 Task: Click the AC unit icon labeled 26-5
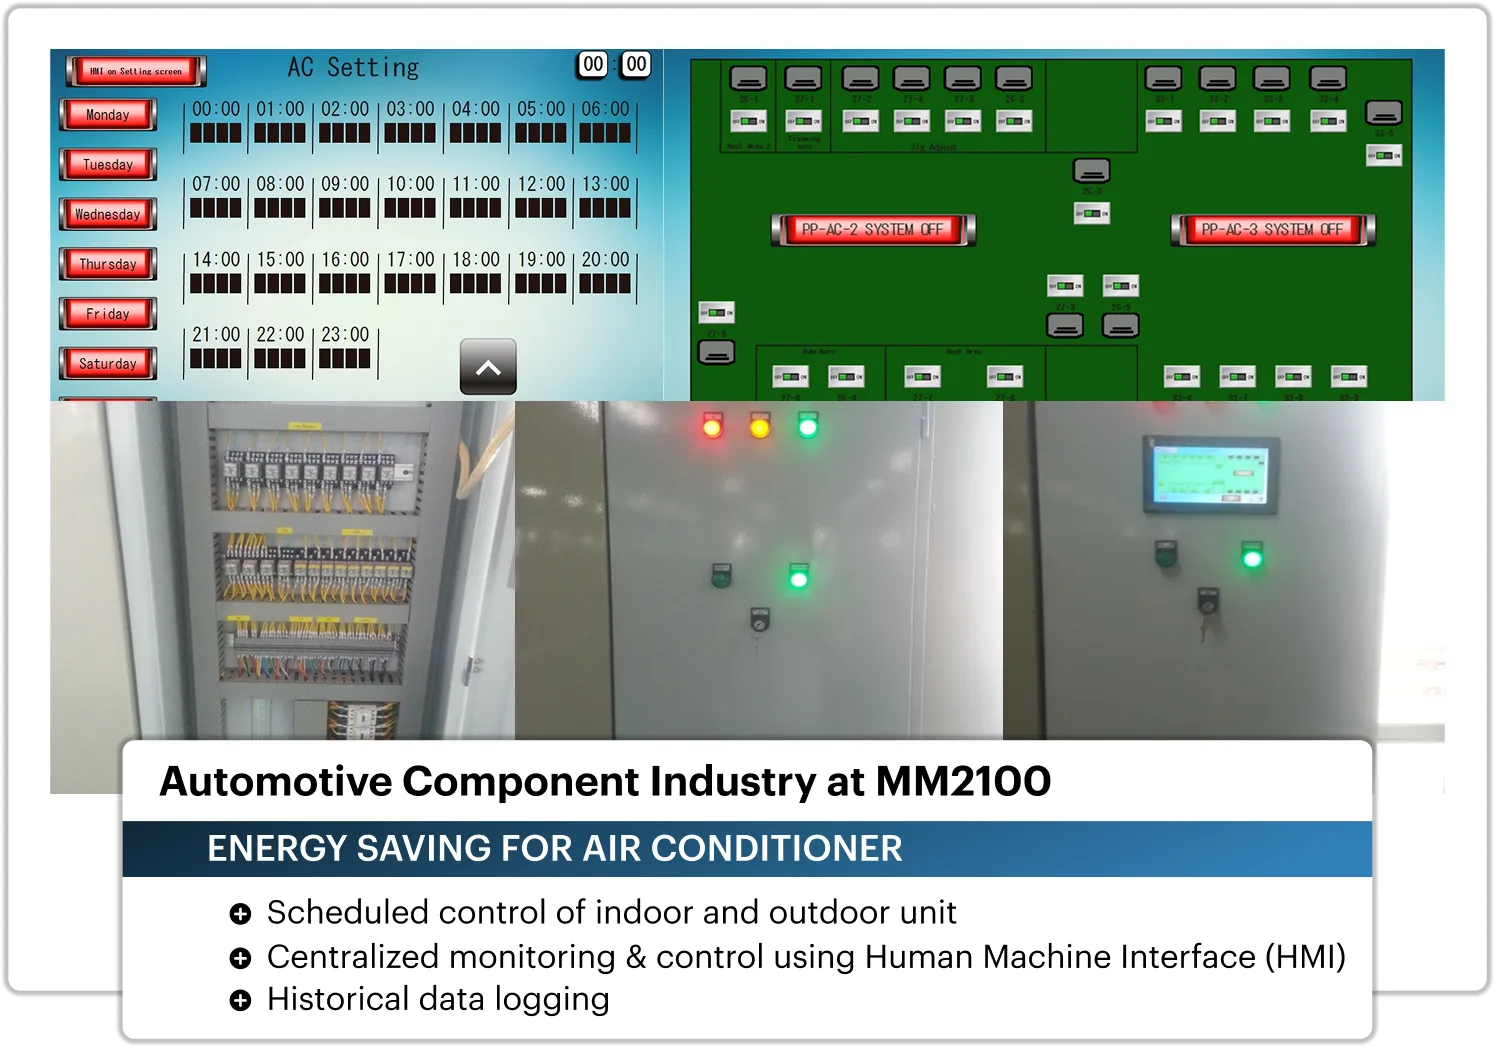click(1121, 325)
